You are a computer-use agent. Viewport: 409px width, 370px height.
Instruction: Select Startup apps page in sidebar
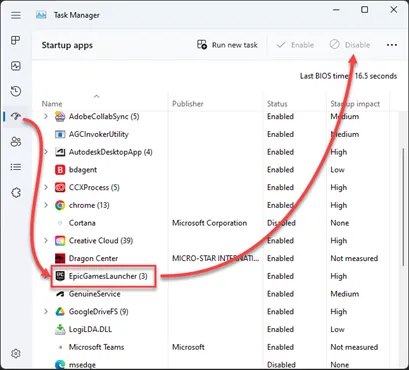coord(16,116)
